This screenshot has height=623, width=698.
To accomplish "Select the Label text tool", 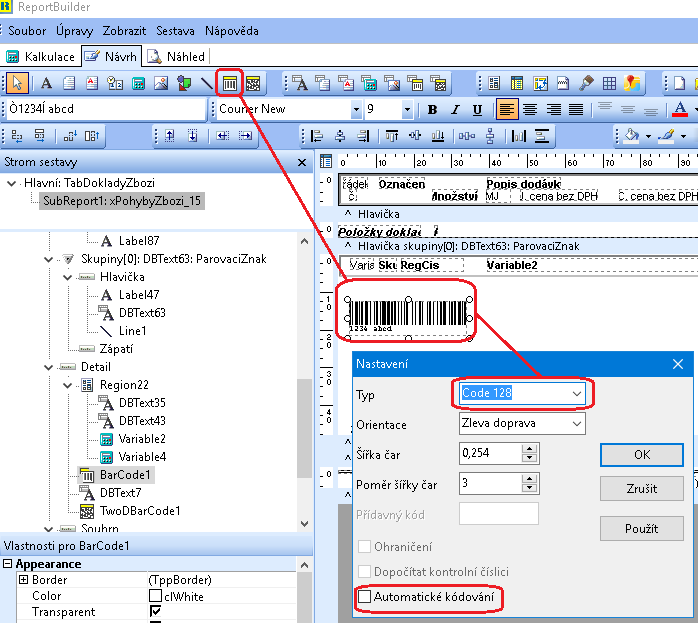I will [46, 83].
